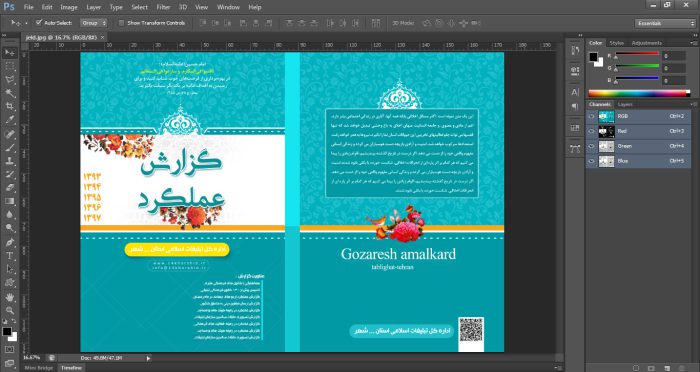Open the Image menu
The width and height of the screenshot is (700, 372).
[69, 7]
